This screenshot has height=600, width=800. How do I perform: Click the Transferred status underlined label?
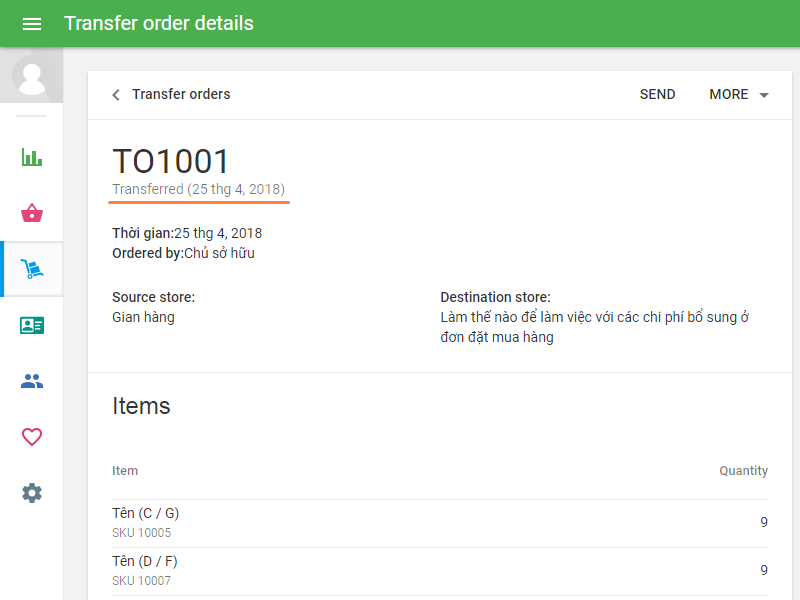point(198,189)
